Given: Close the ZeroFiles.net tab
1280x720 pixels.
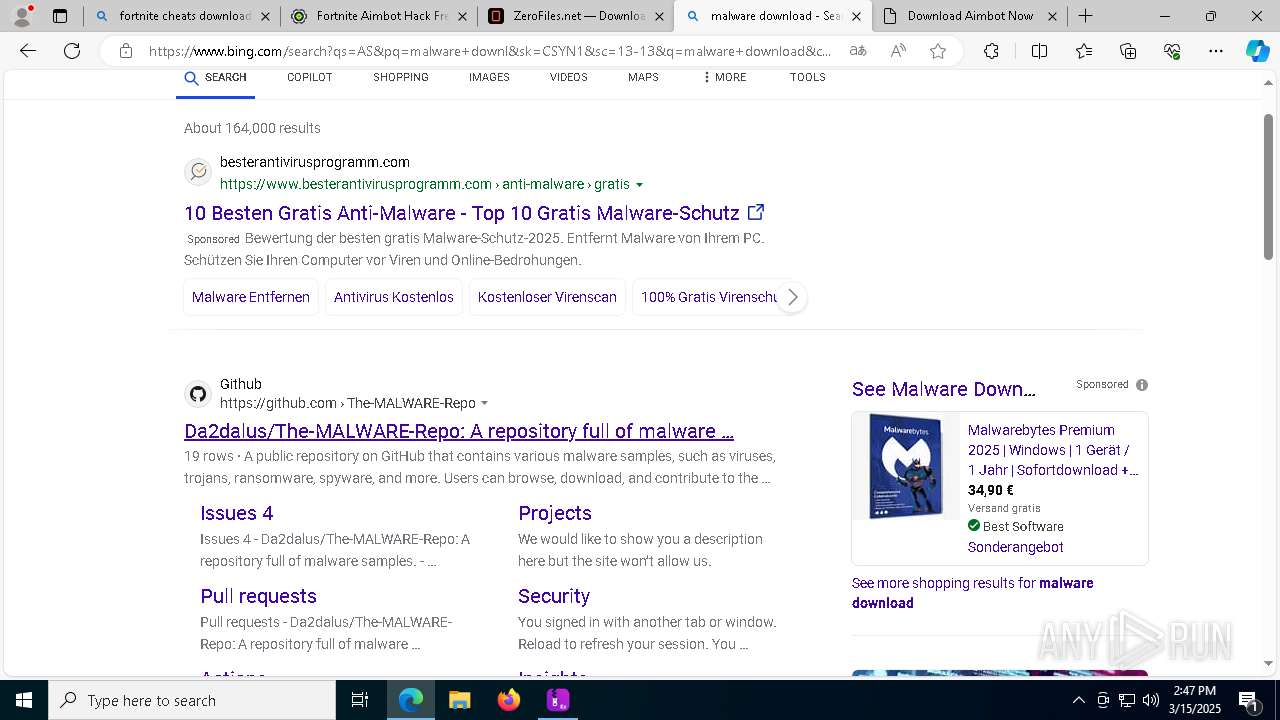Looking at the screenshot, I should click(x=659, y=16).
